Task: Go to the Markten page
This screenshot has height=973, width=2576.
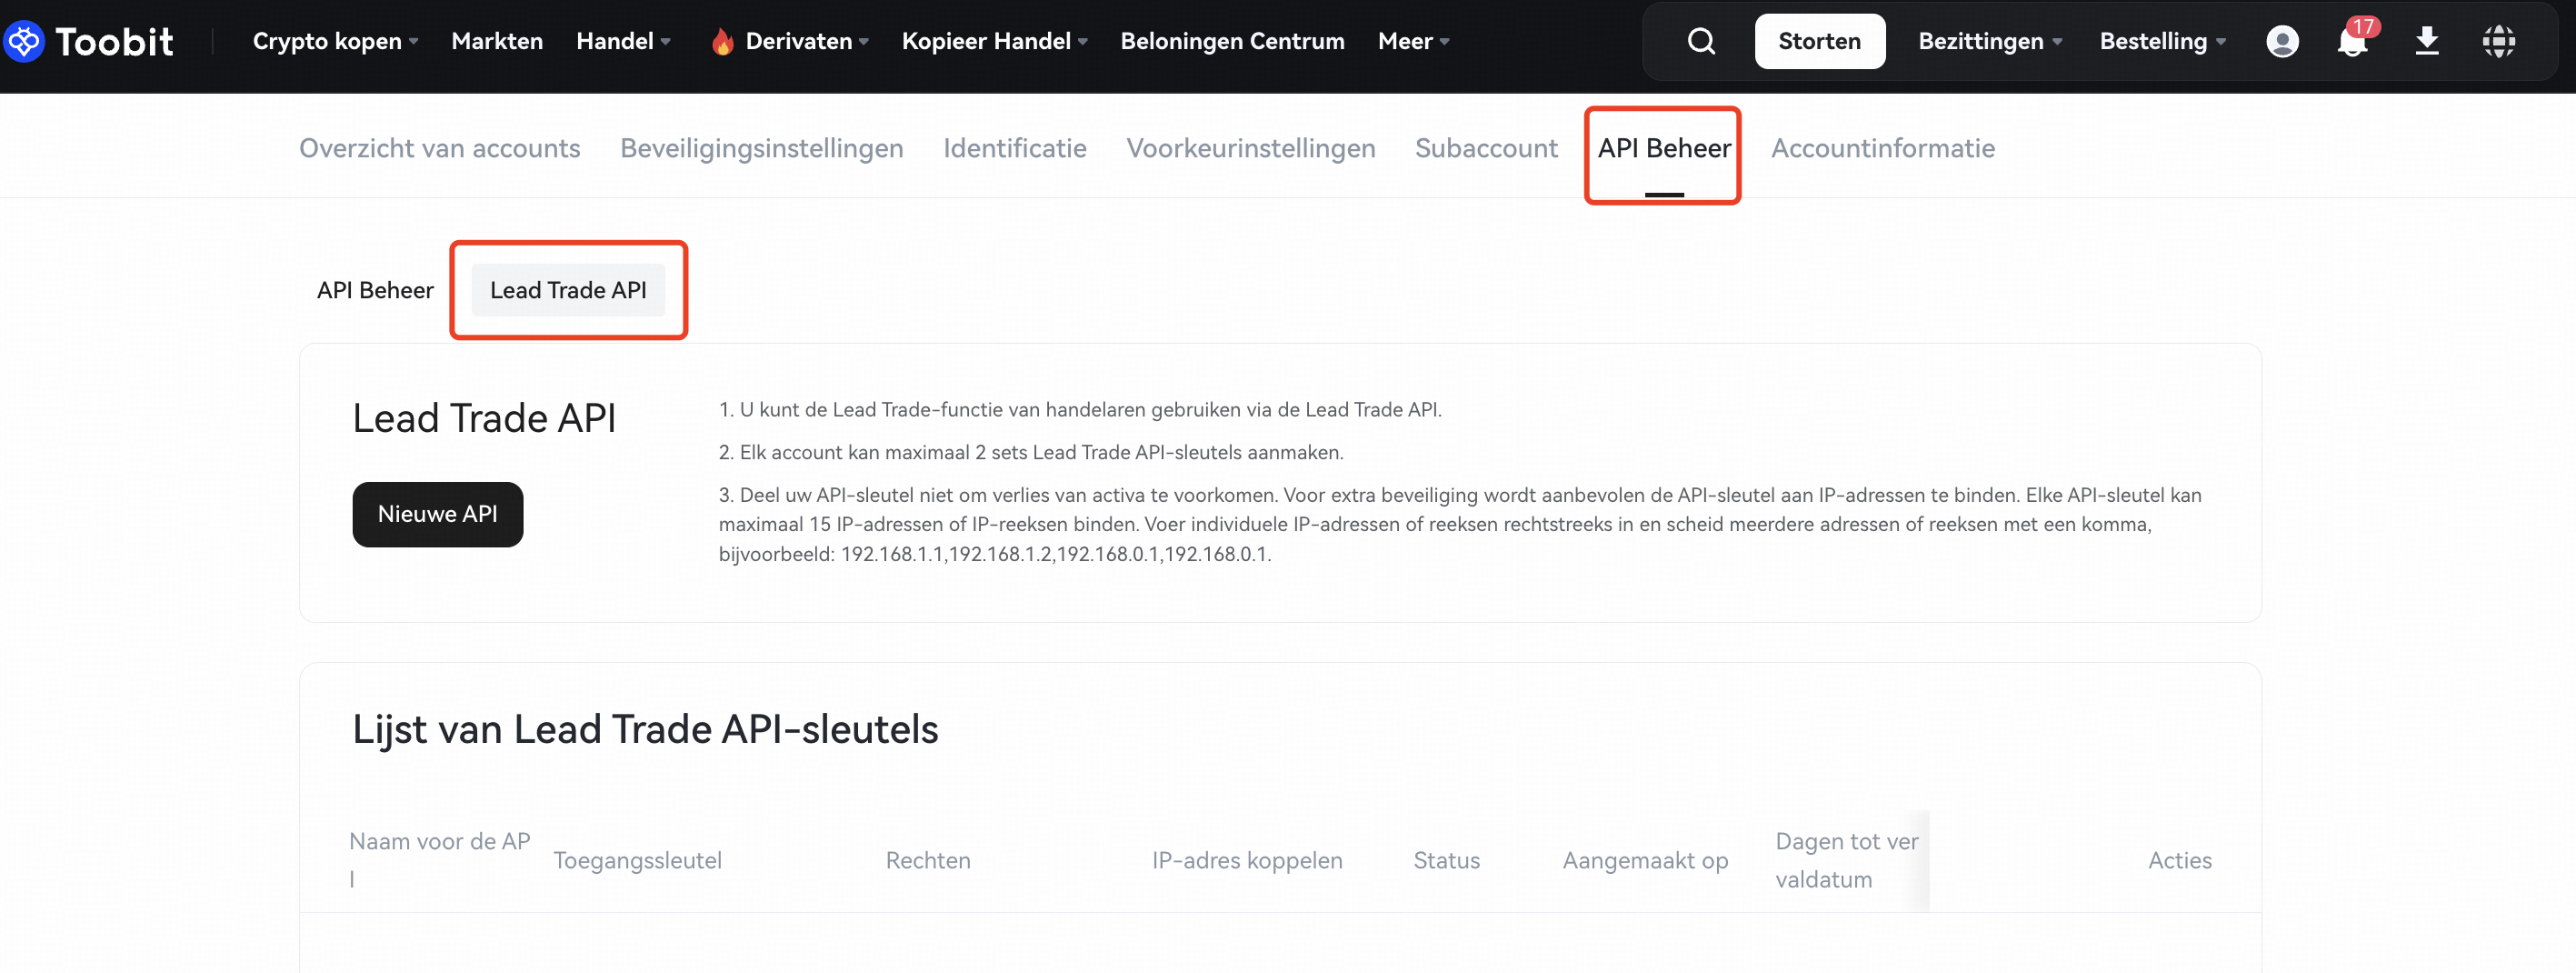Action: [x=497, y=41]
